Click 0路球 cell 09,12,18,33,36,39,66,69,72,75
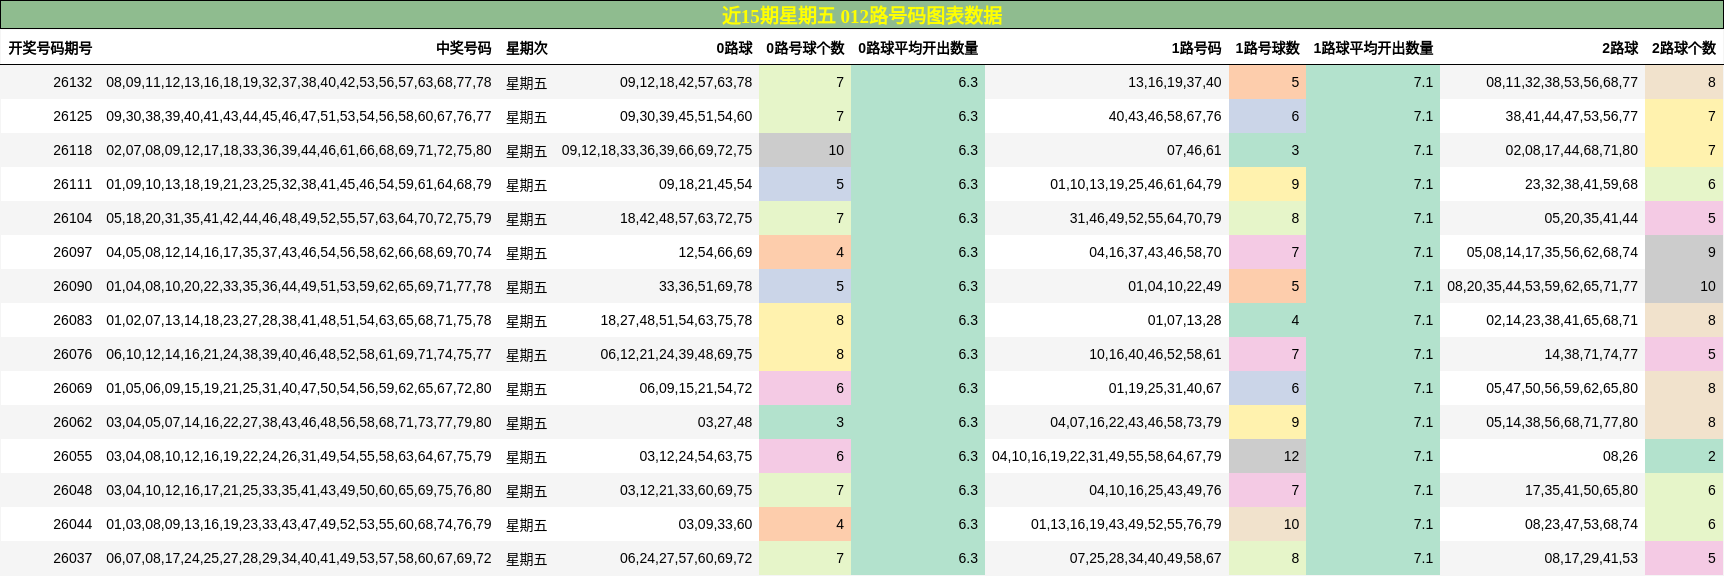The width and height of the screenshot is (1724, 576). tap(657, 150)
